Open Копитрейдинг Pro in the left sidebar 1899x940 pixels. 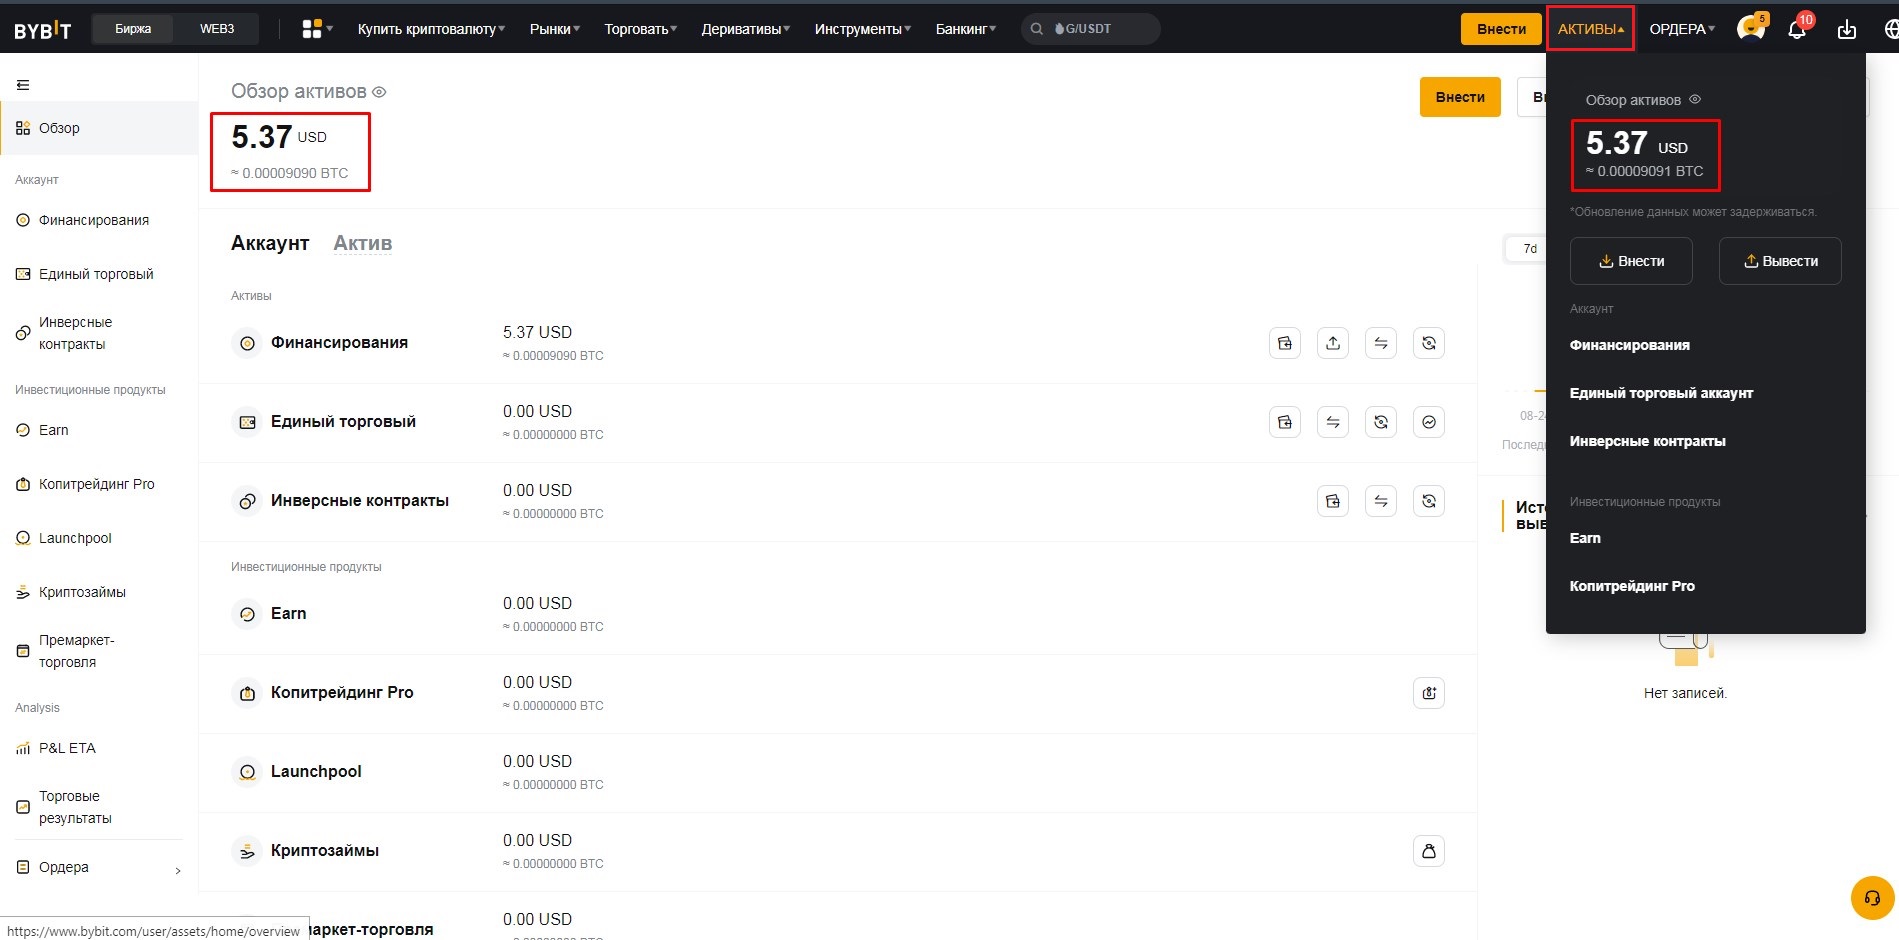(x=99, y=484)
